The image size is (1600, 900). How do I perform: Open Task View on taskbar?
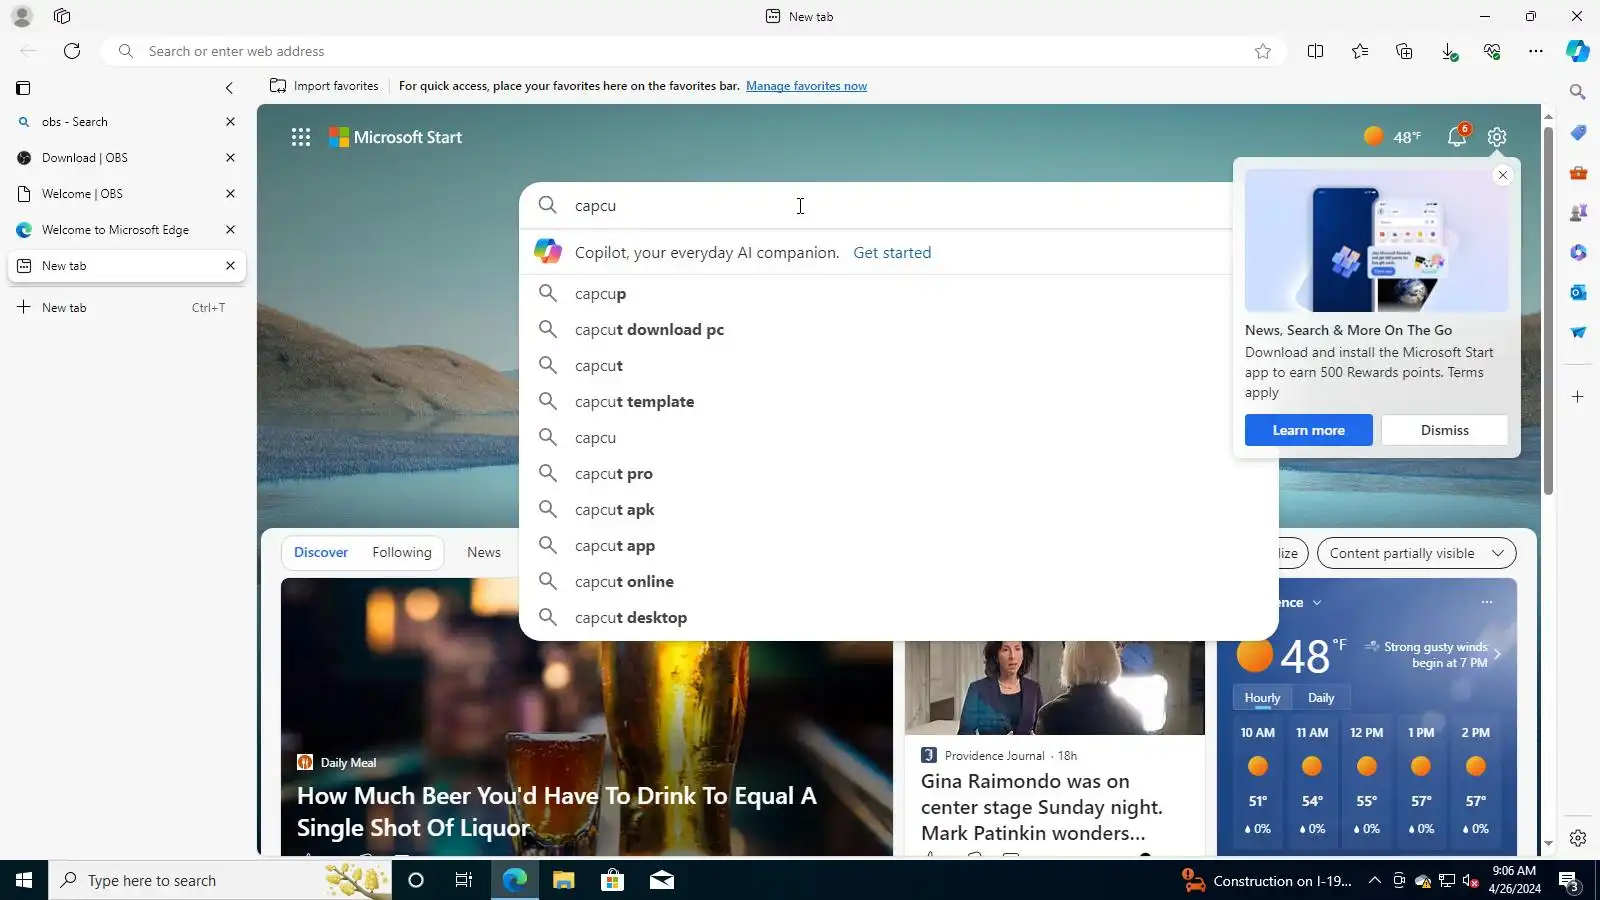click(x=464, y=880)
